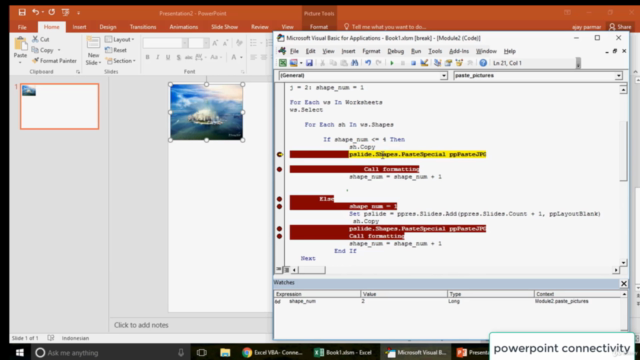Toggle Bold formatting in PowerPoint ribbon
The height and width of the screenshot is (360, 640).
[147, 57]
